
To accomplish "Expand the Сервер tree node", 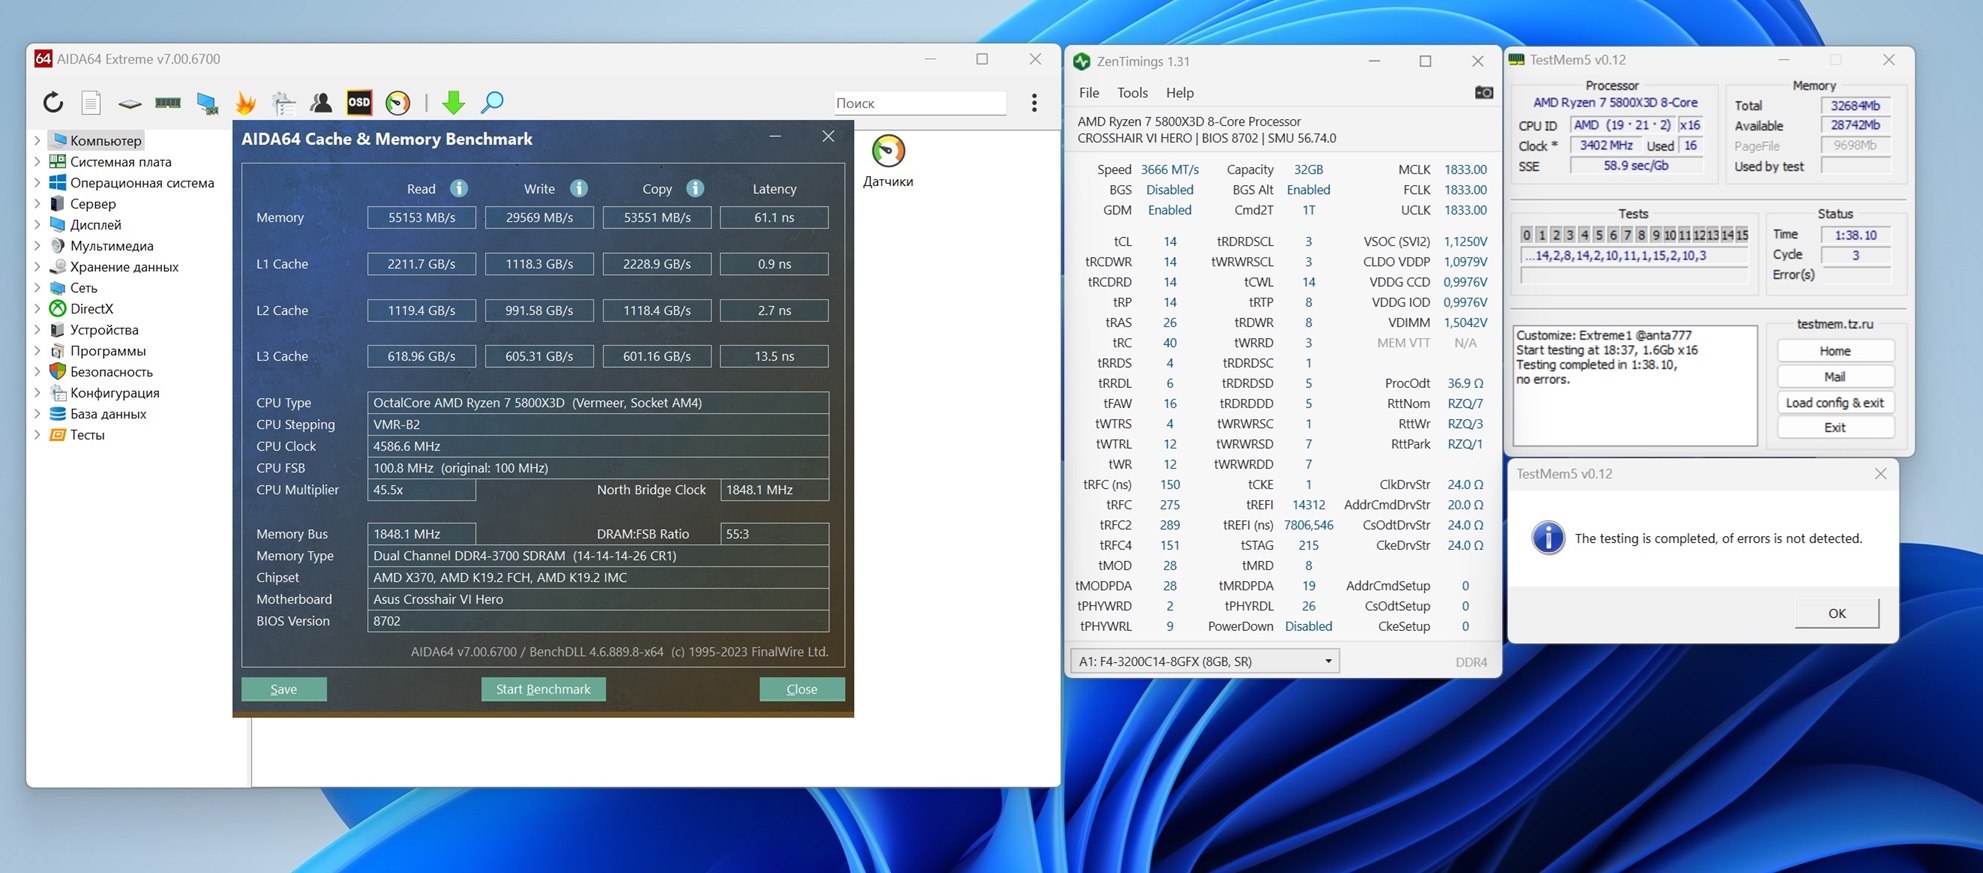I will point(38,204).
